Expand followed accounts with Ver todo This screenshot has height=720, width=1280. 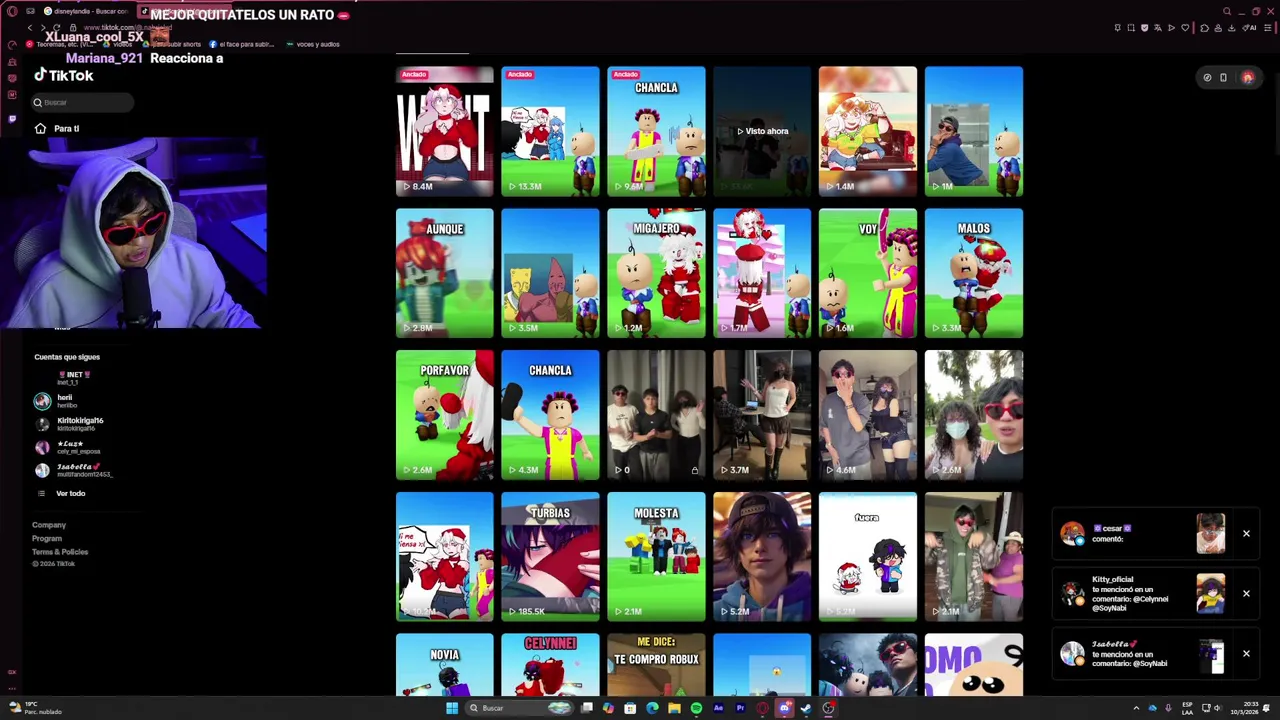click(62, 493)
